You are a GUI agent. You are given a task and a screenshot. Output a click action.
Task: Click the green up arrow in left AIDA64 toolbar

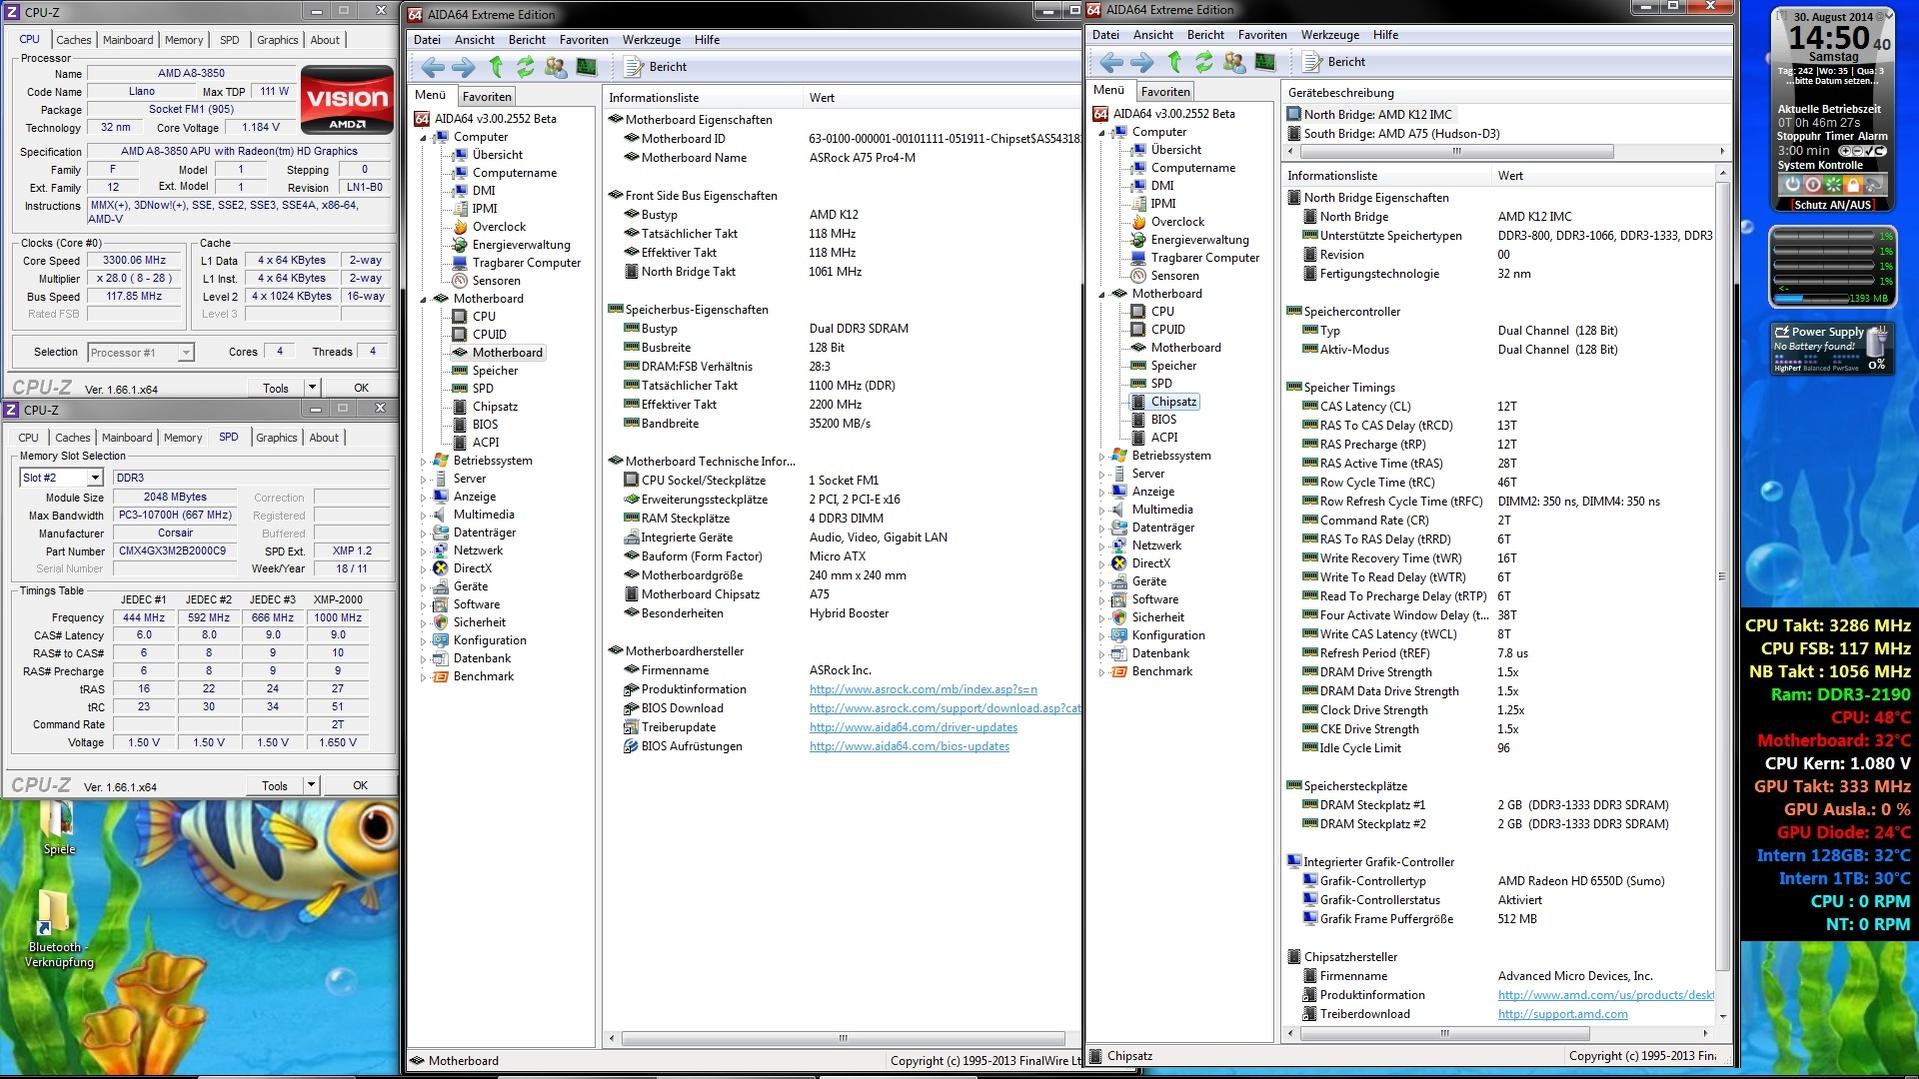click(x=496, y=67)
